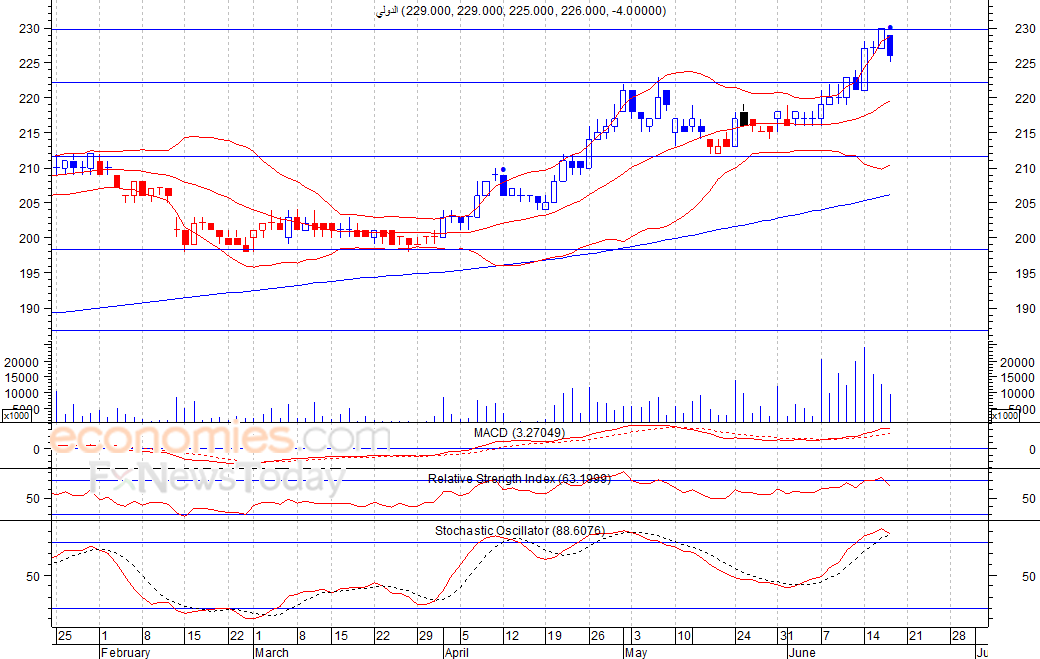Click the 205 price label on the right axis
This screenshot has height=659, width=1040.
click(1025, 204)
